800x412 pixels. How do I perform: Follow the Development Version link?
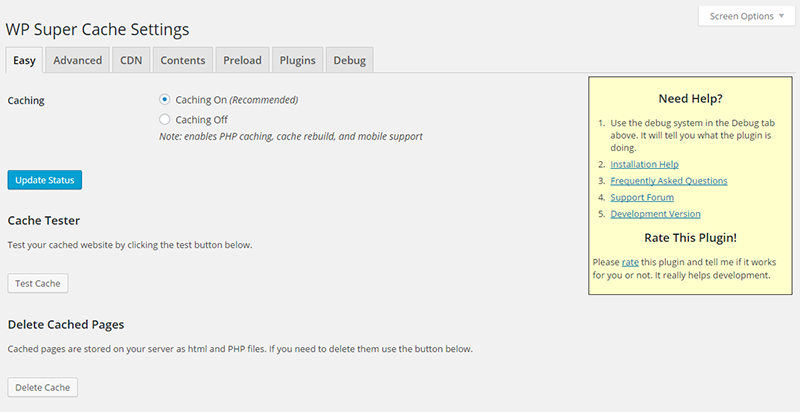click(x=655, y=214)
